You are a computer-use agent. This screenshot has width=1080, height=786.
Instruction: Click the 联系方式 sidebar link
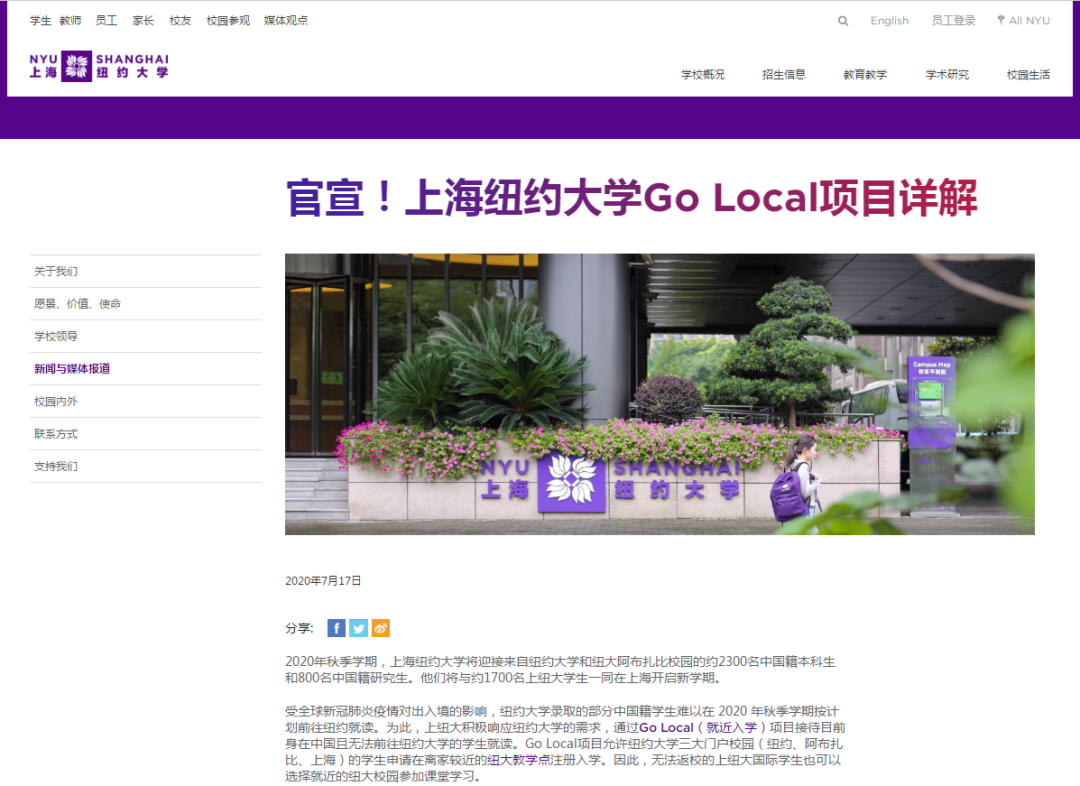[x=56, y=434]
